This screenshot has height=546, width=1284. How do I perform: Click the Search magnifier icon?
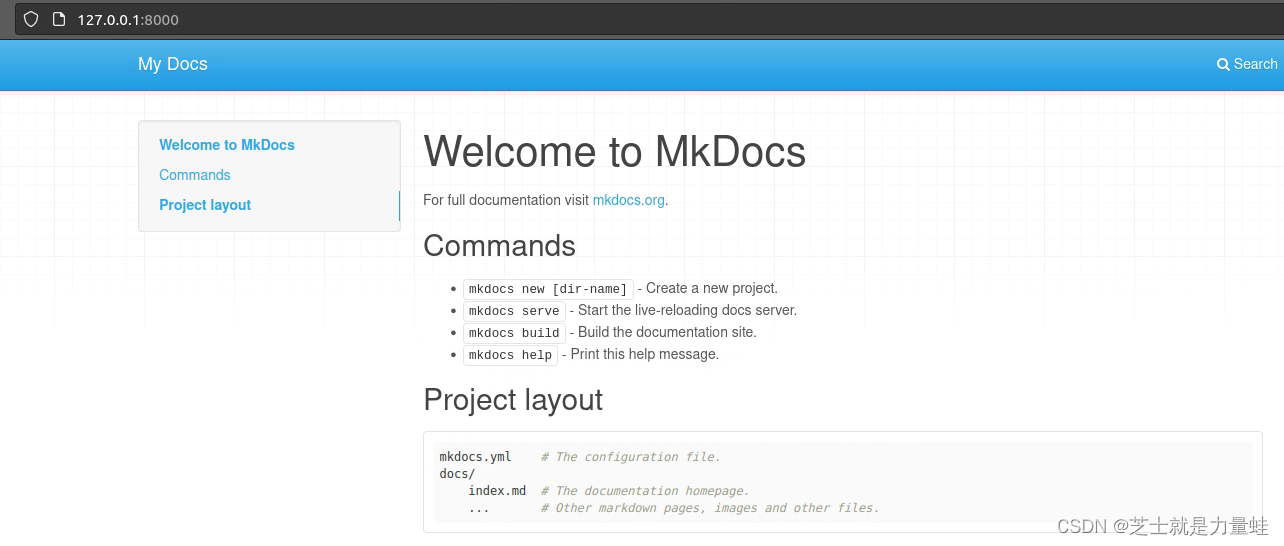click(1223, 64)
